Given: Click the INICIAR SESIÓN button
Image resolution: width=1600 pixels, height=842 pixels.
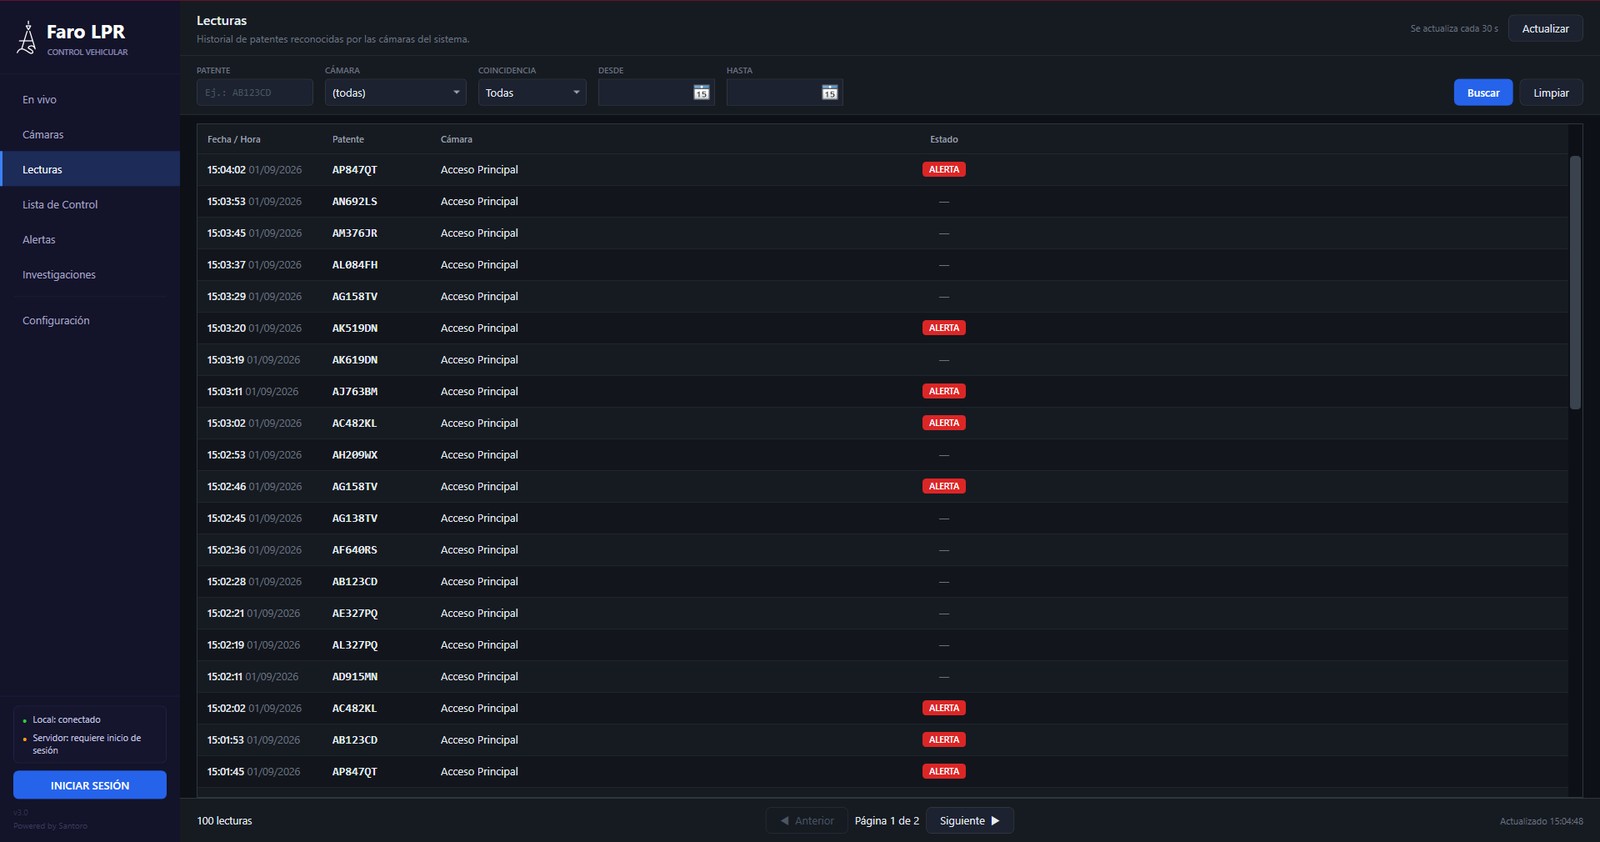Looking at the screenshot, I should (x=90, y=785).
